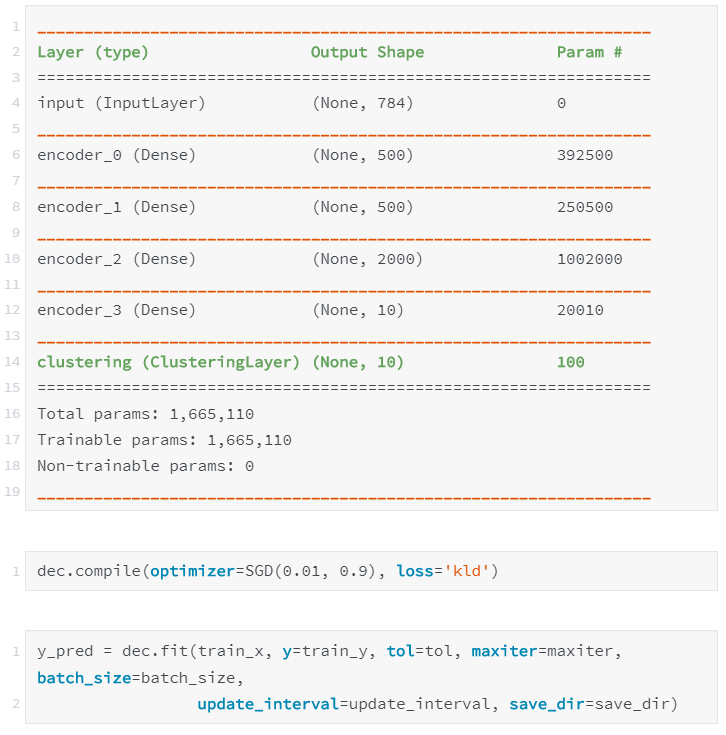Click the 'Total params: 1,665,110' line
The image size is (726, 735).
coord(146,414)
